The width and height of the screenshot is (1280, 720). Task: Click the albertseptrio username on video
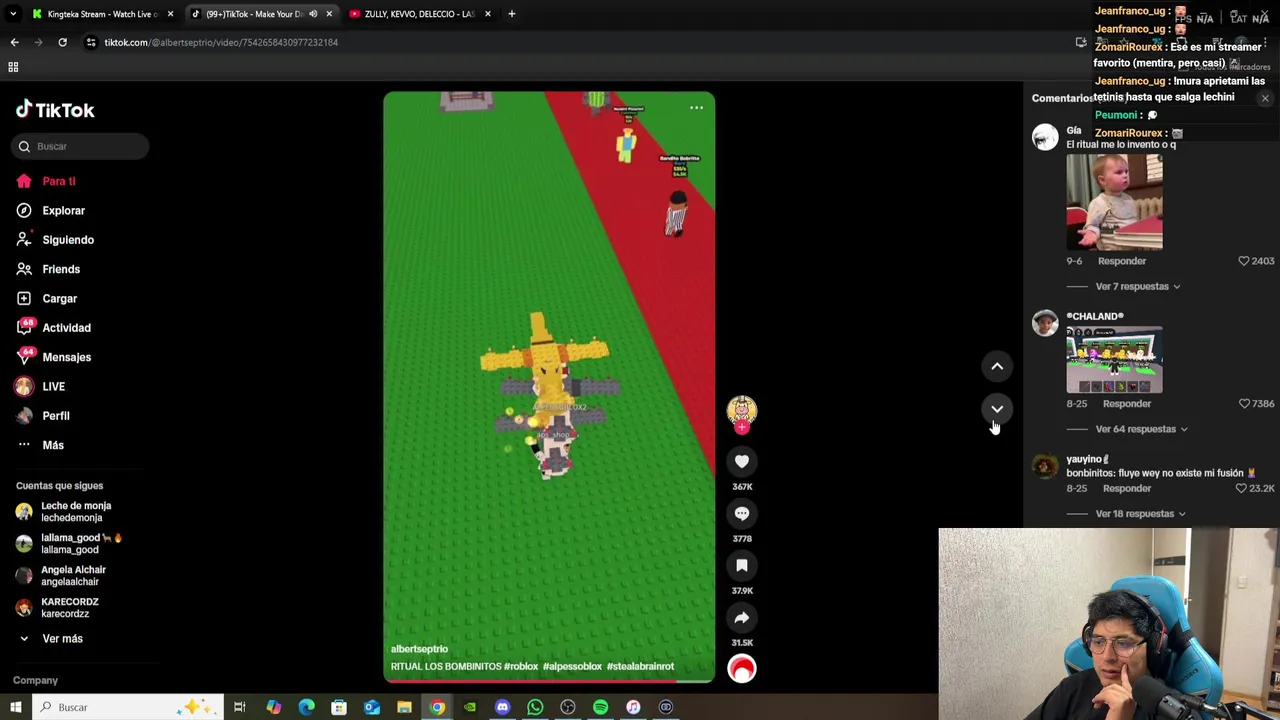(419, 649)
